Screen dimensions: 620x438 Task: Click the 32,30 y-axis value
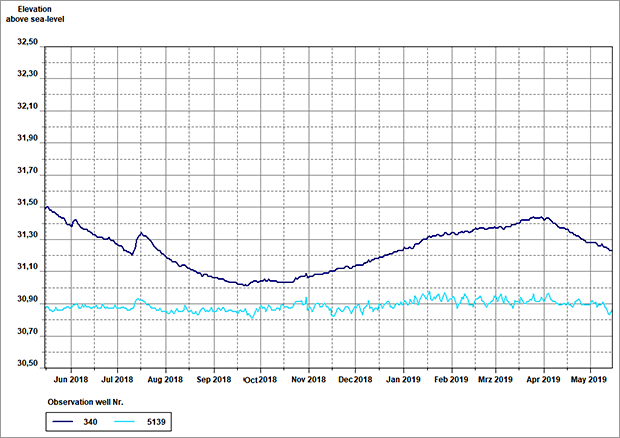tap(27, 74)
